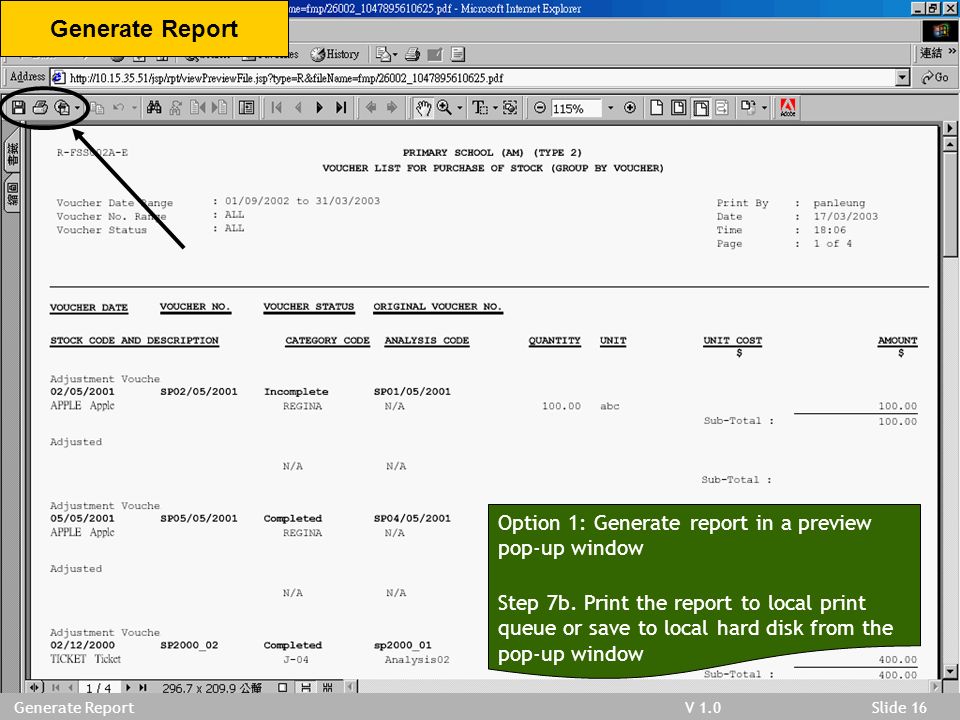The width and height of the screenshot is (960, 720).
Task: Open rotate view dropdown arrow
Action: pyautogui.click(x=764, y=108)
